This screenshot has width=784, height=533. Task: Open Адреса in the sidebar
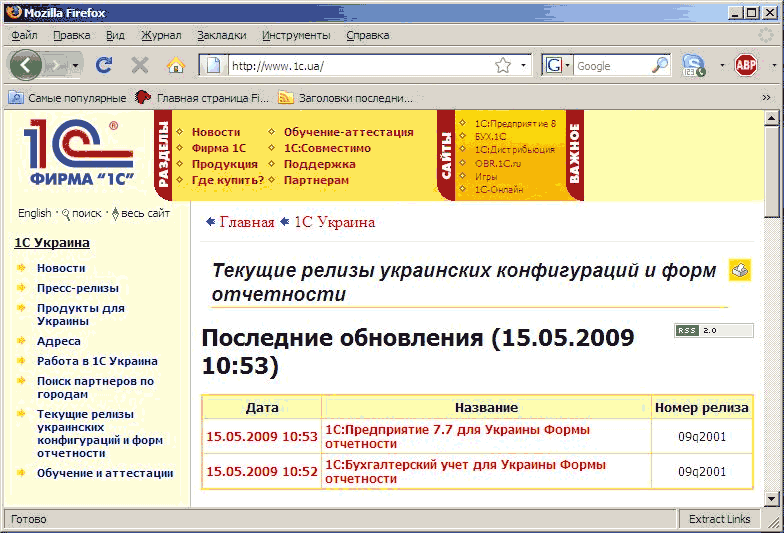58,341
